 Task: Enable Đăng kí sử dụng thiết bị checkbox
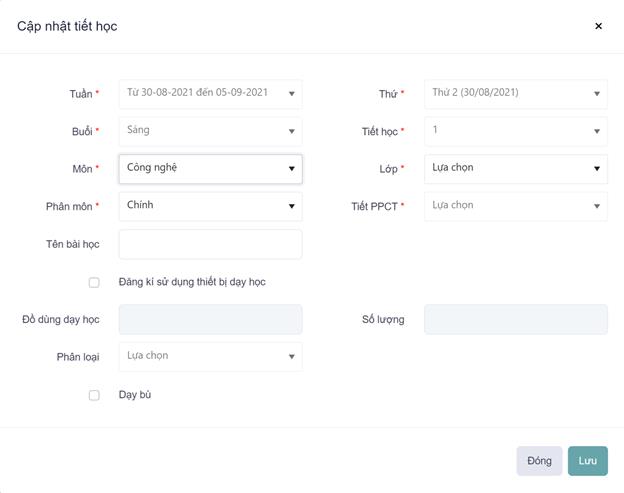94,282
